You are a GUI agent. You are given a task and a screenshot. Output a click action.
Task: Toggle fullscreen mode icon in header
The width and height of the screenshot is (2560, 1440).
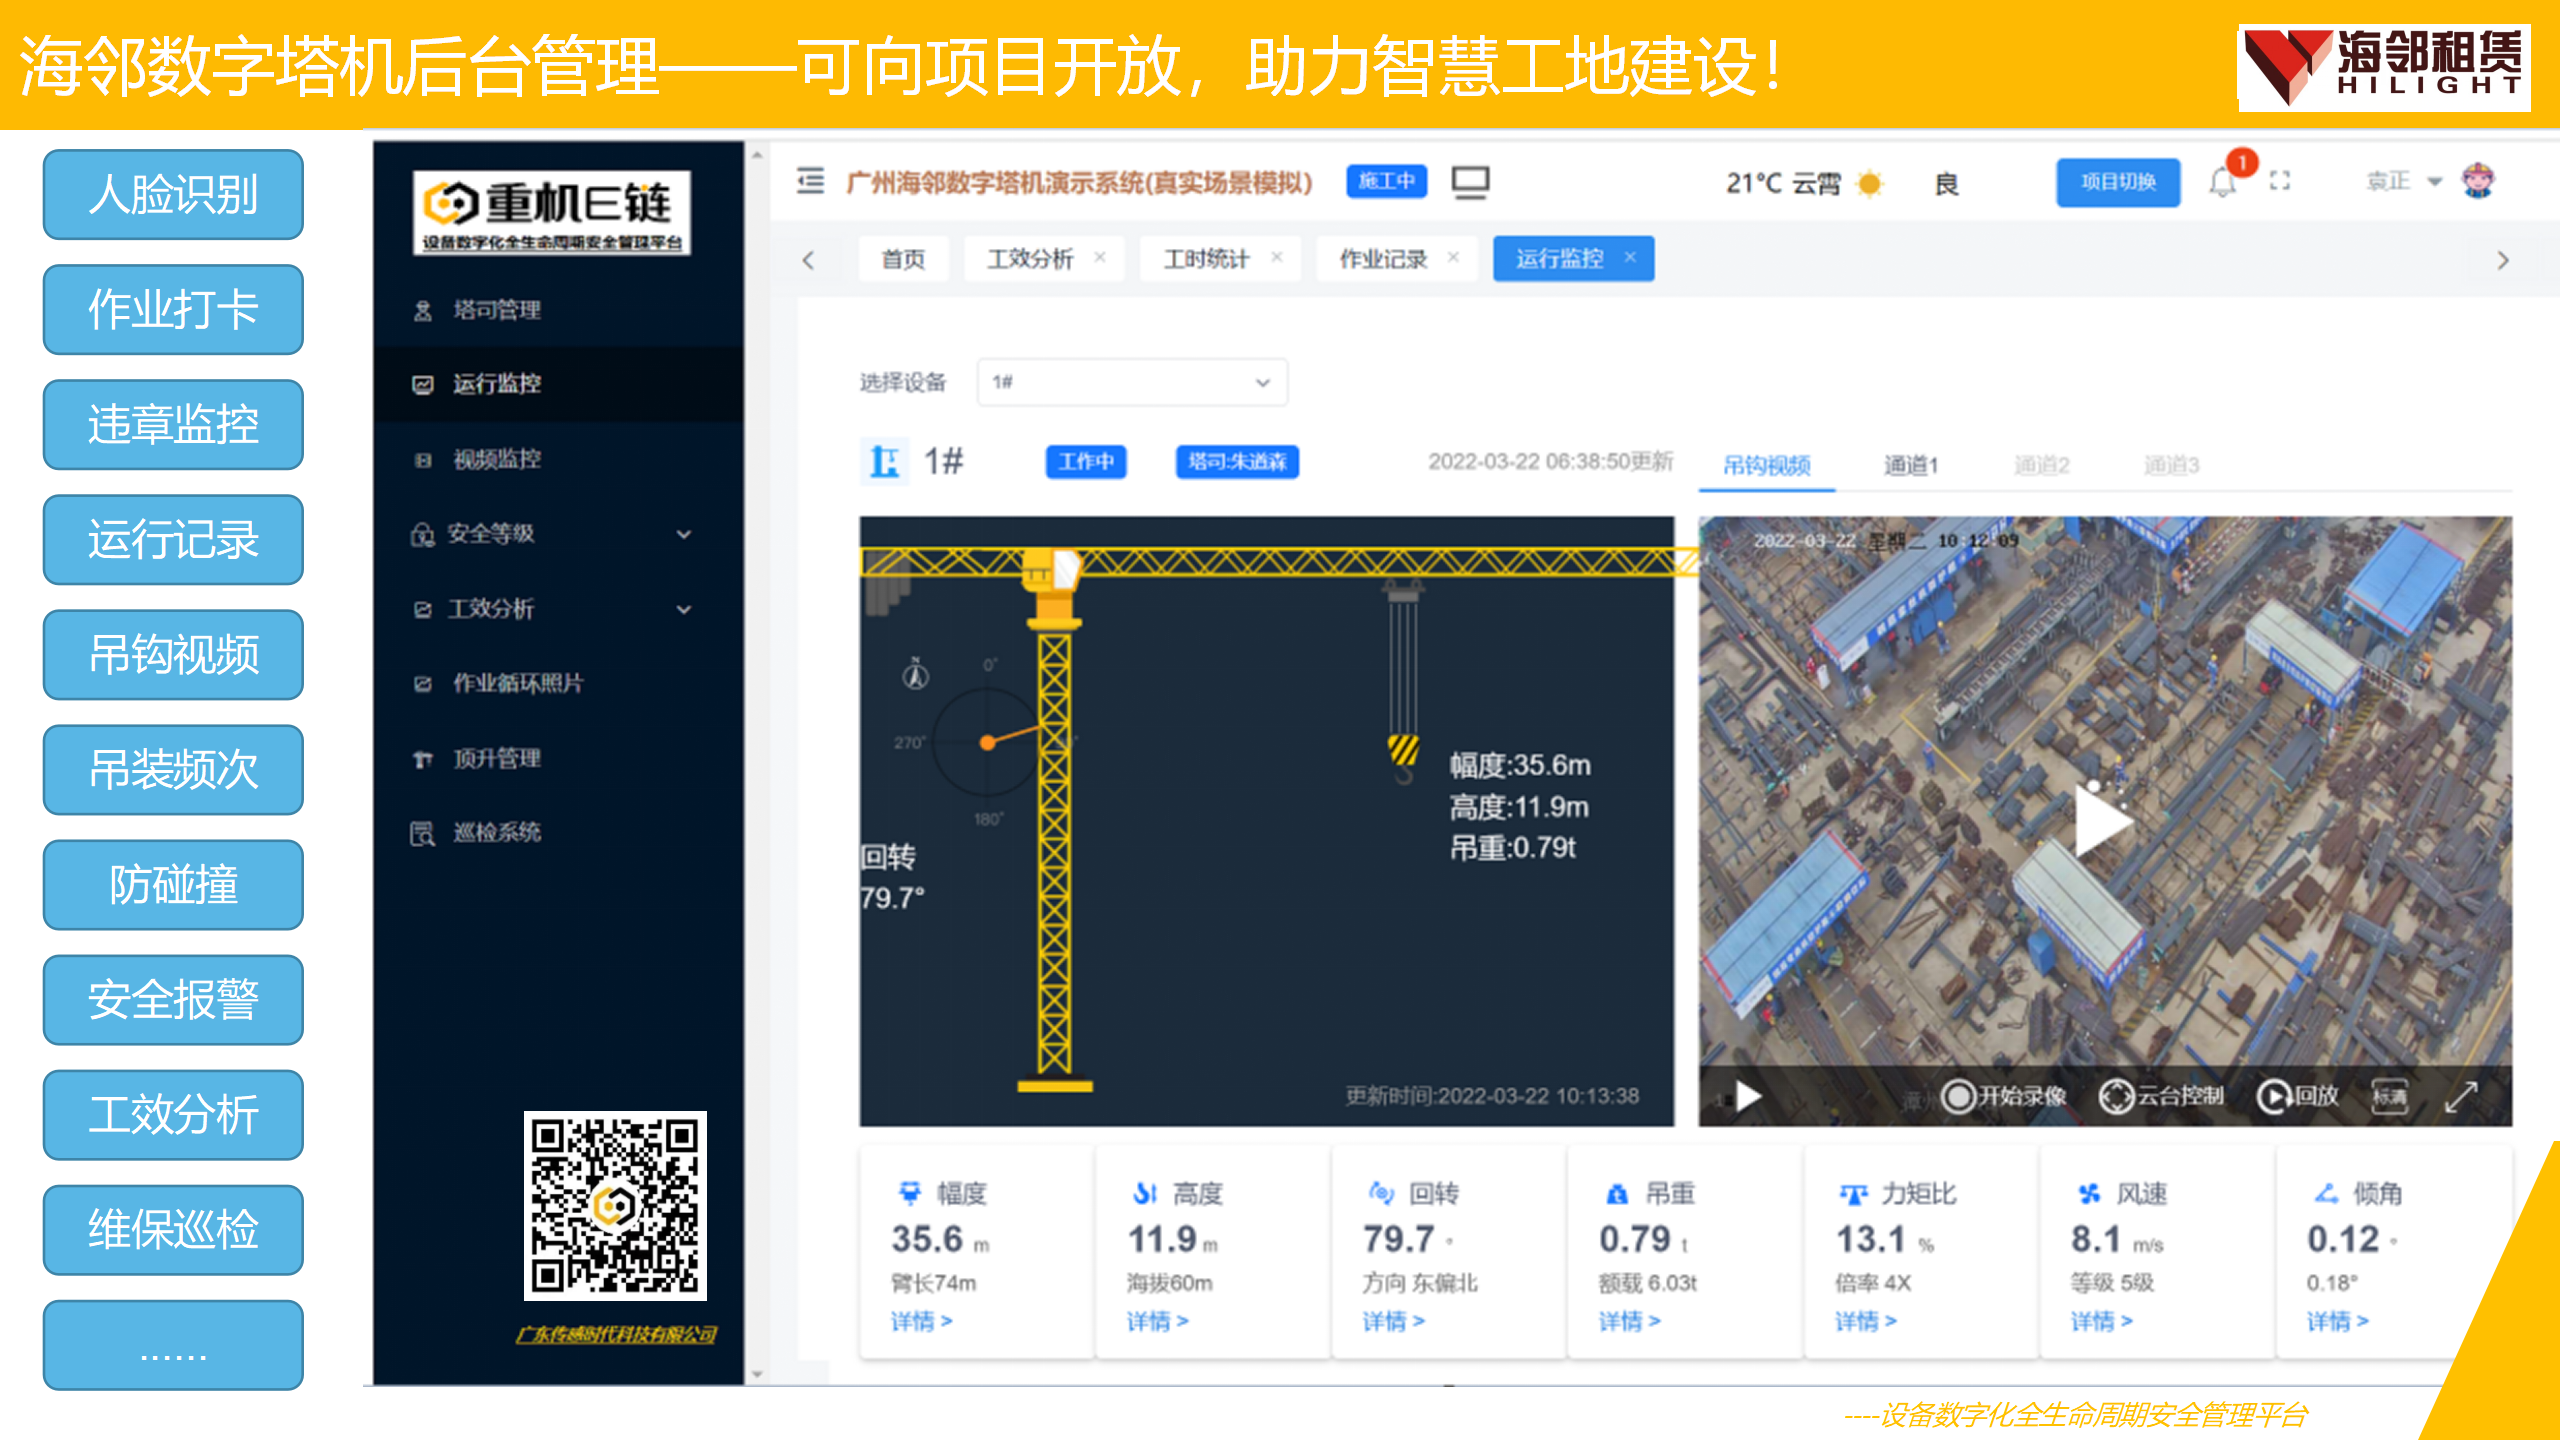(x=2280, y=181)
